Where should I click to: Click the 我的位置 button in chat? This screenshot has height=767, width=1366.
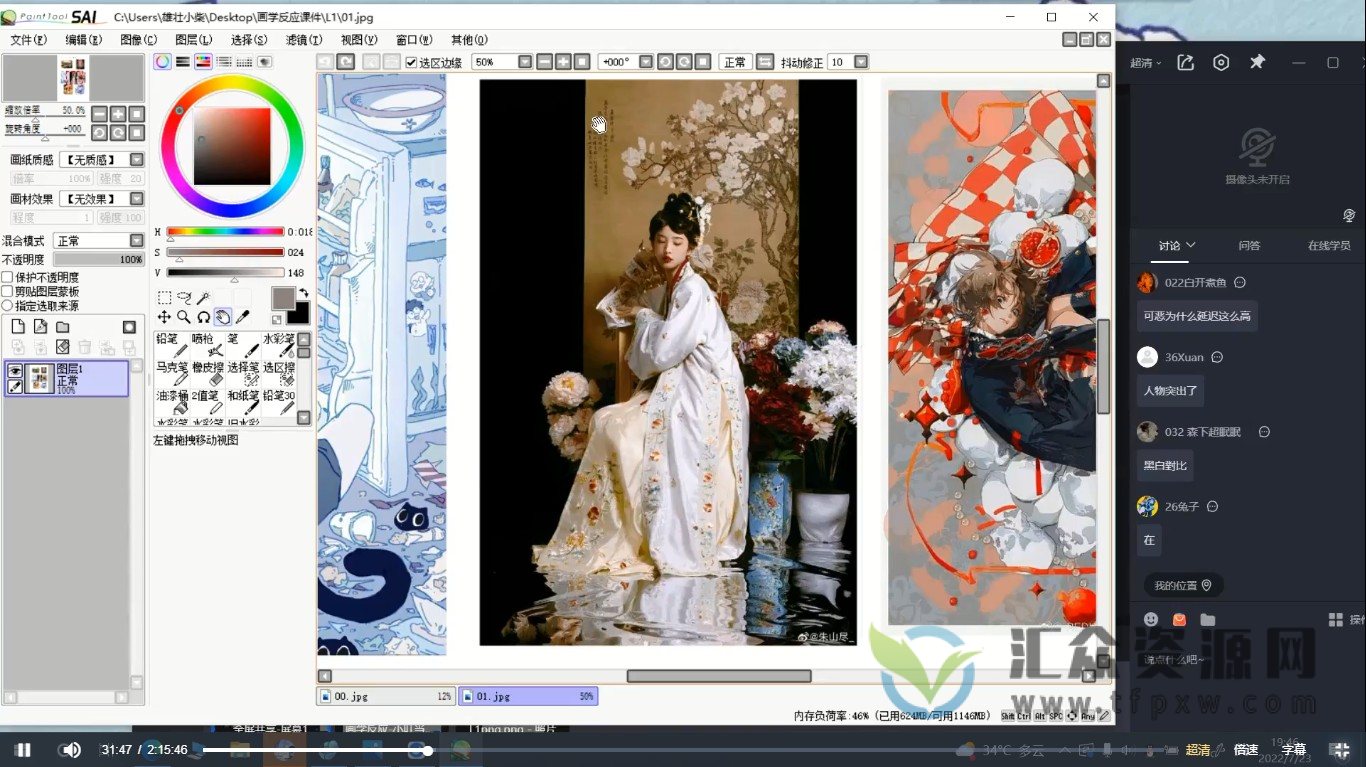(x=1183, y=585)
